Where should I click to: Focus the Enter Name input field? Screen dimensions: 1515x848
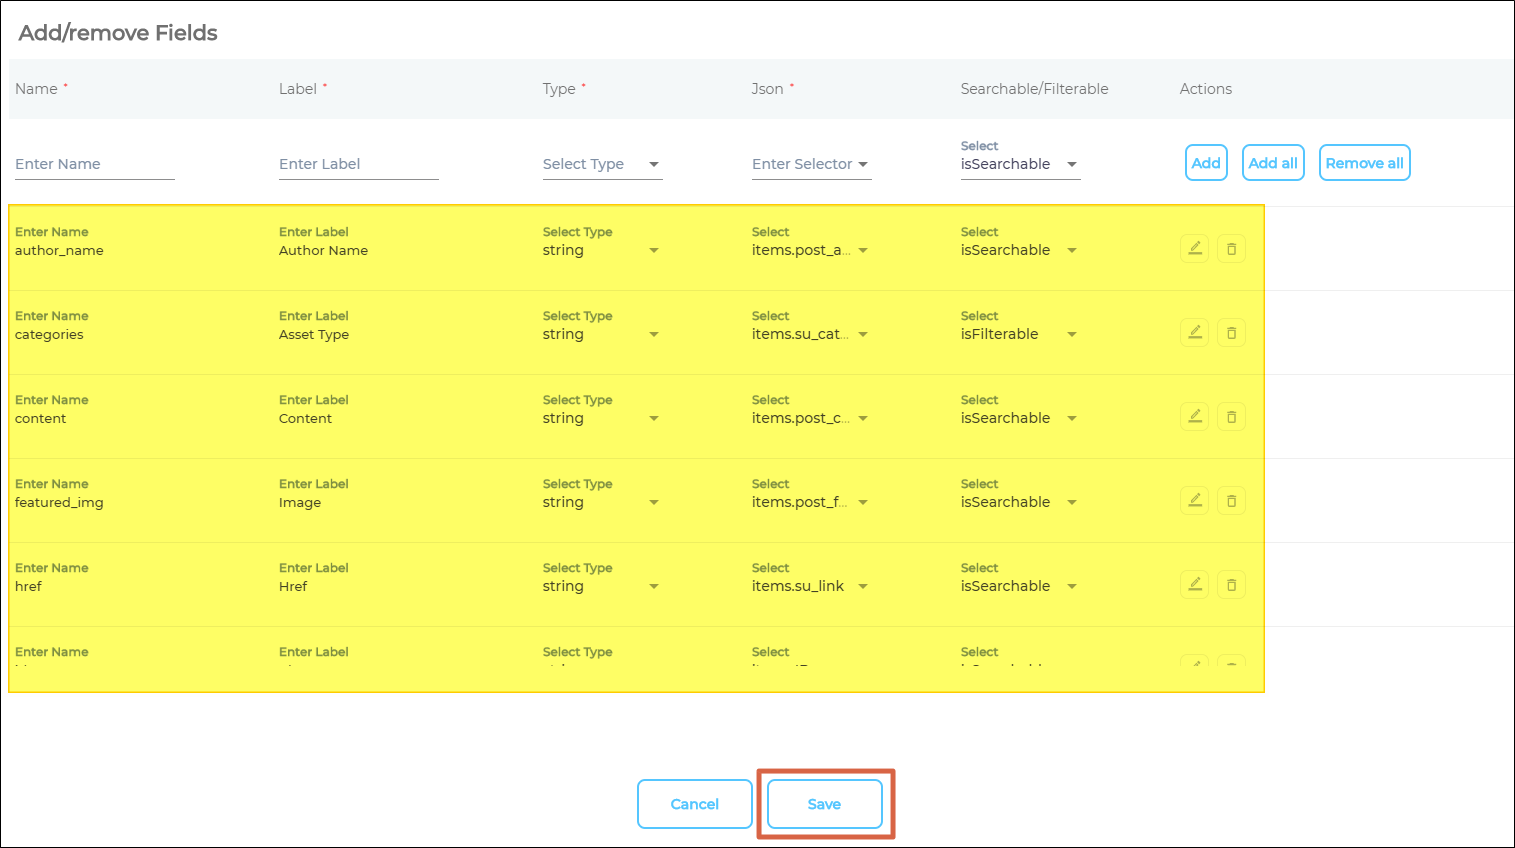tap(94, 164)
